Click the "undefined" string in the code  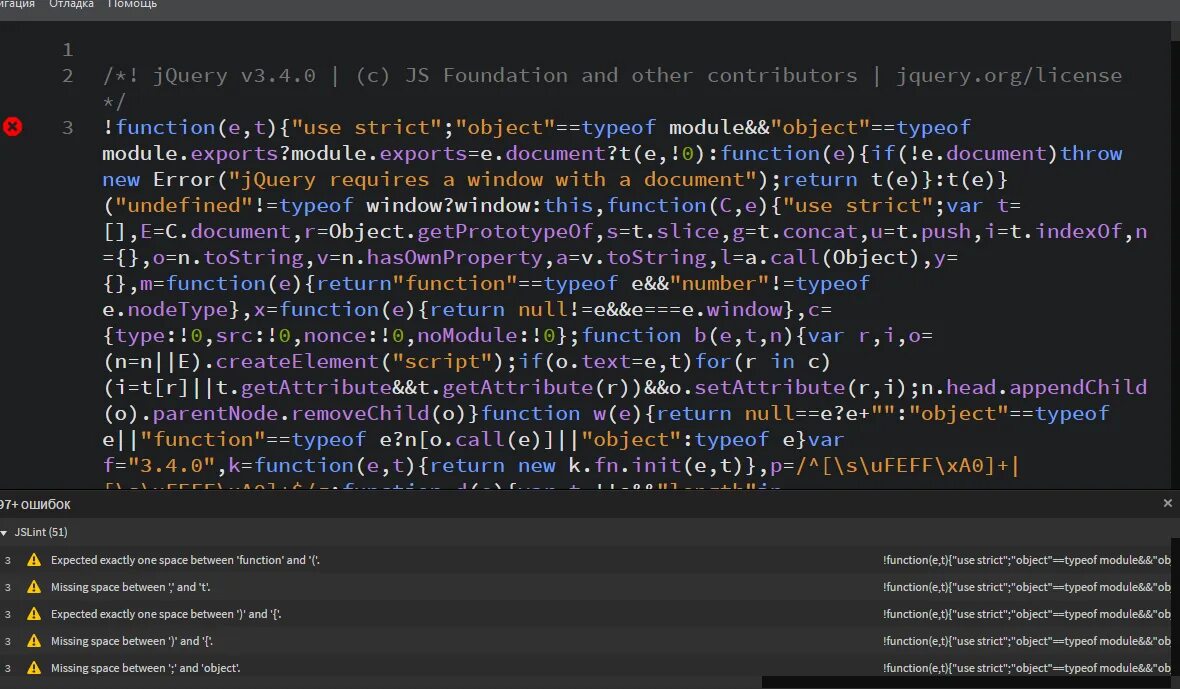(x=184, y=205)
